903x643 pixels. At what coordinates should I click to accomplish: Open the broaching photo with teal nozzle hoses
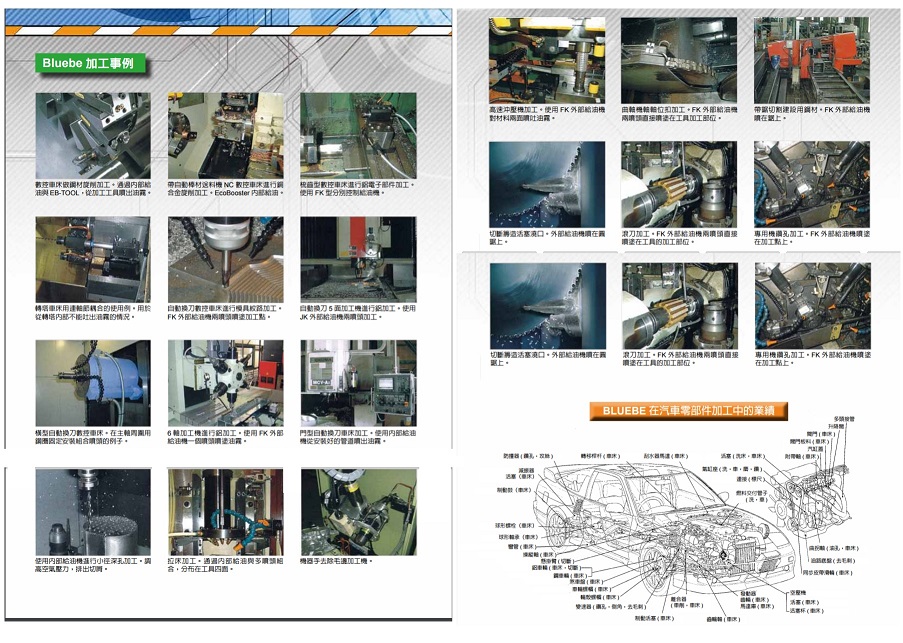[x=226, y=512]
